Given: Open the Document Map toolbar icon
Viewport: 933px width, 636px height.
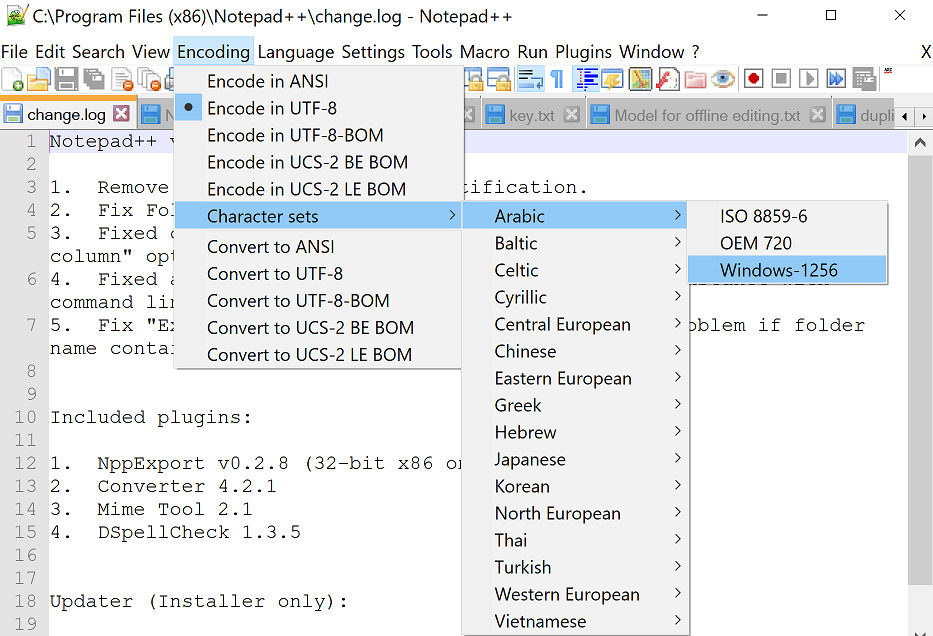Looking at the screenshot, I should [x=641, y=79].
